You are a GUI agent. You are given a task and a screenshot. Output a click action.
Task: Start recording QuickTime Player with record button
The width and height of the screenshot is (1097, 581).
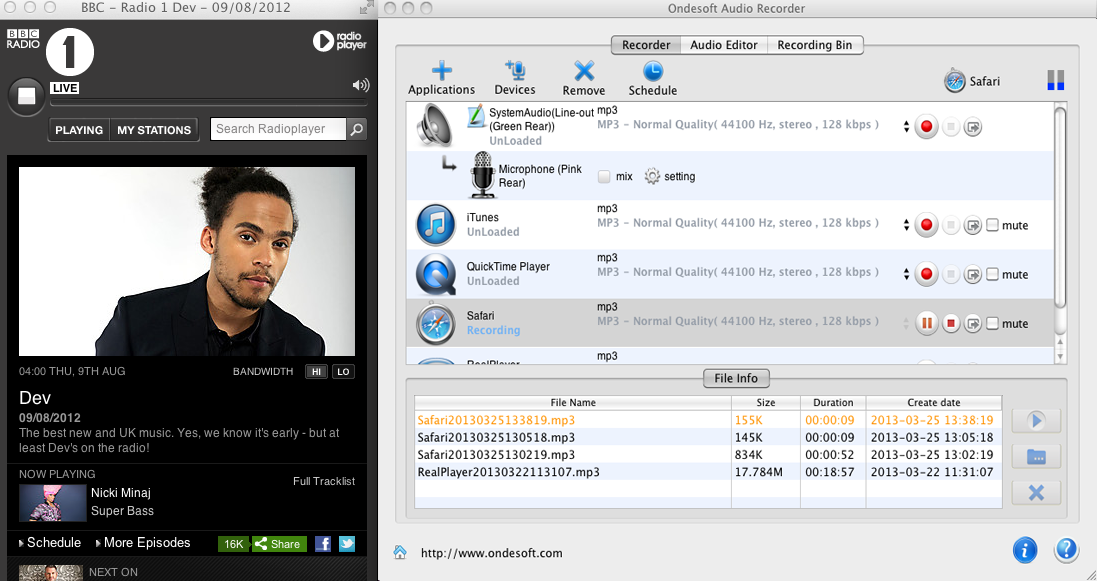[x=926, y=274]
